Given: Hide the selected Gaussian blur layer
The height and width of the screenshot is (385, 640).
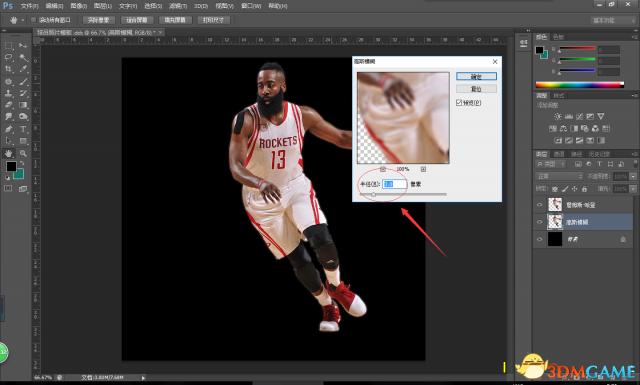Looking at the screenshot, I should click(540, 222).
